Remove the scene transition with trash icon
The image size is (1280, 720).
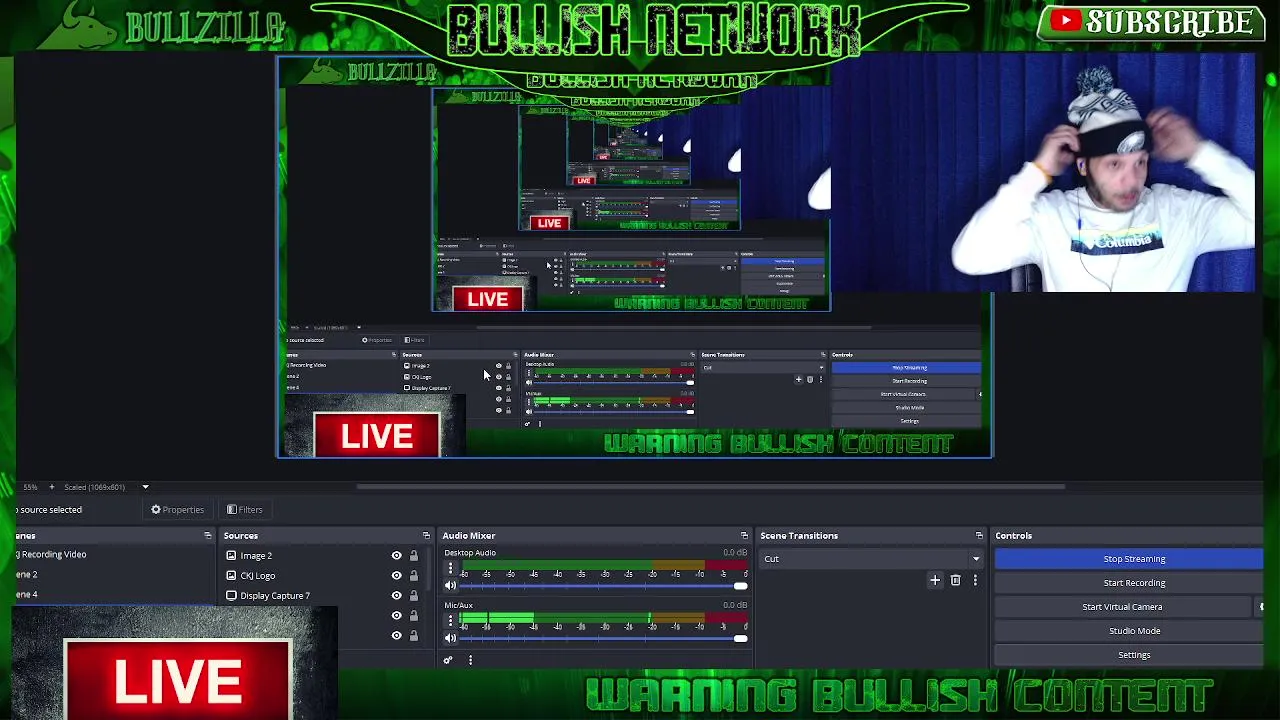click(955, 580)
